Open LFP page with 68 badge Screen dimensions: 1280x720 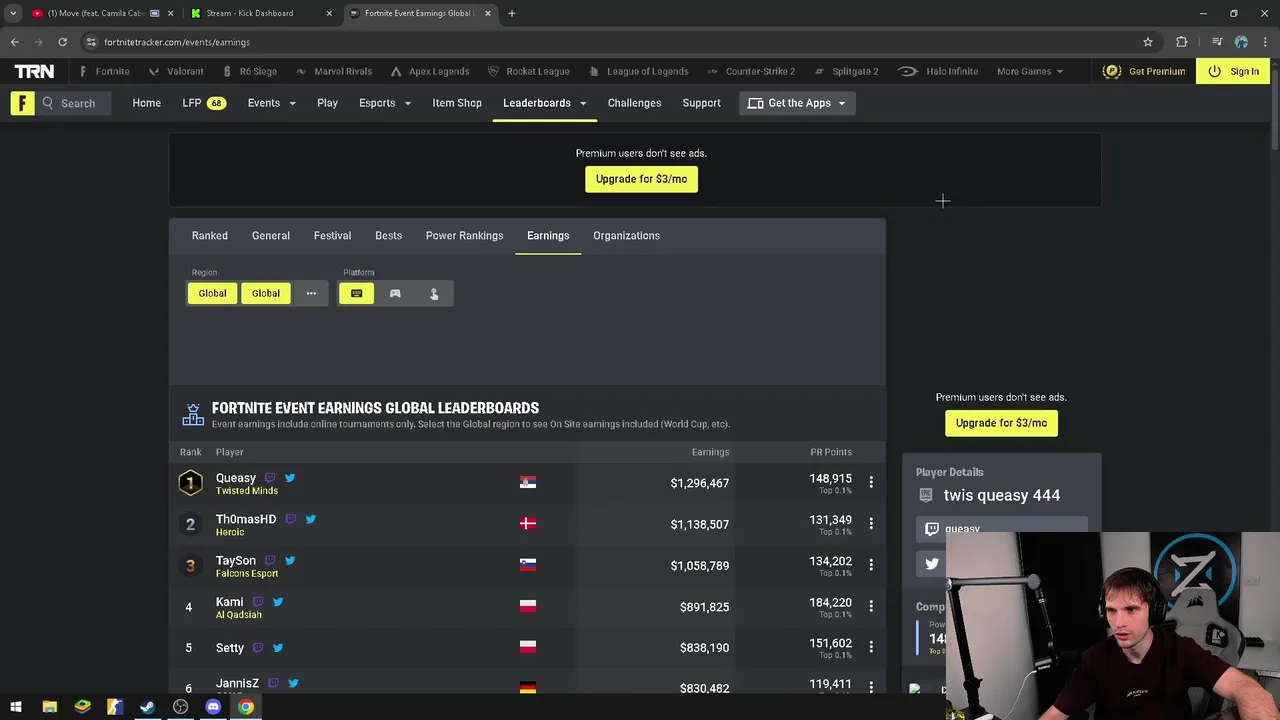click(x=203, y=103)
